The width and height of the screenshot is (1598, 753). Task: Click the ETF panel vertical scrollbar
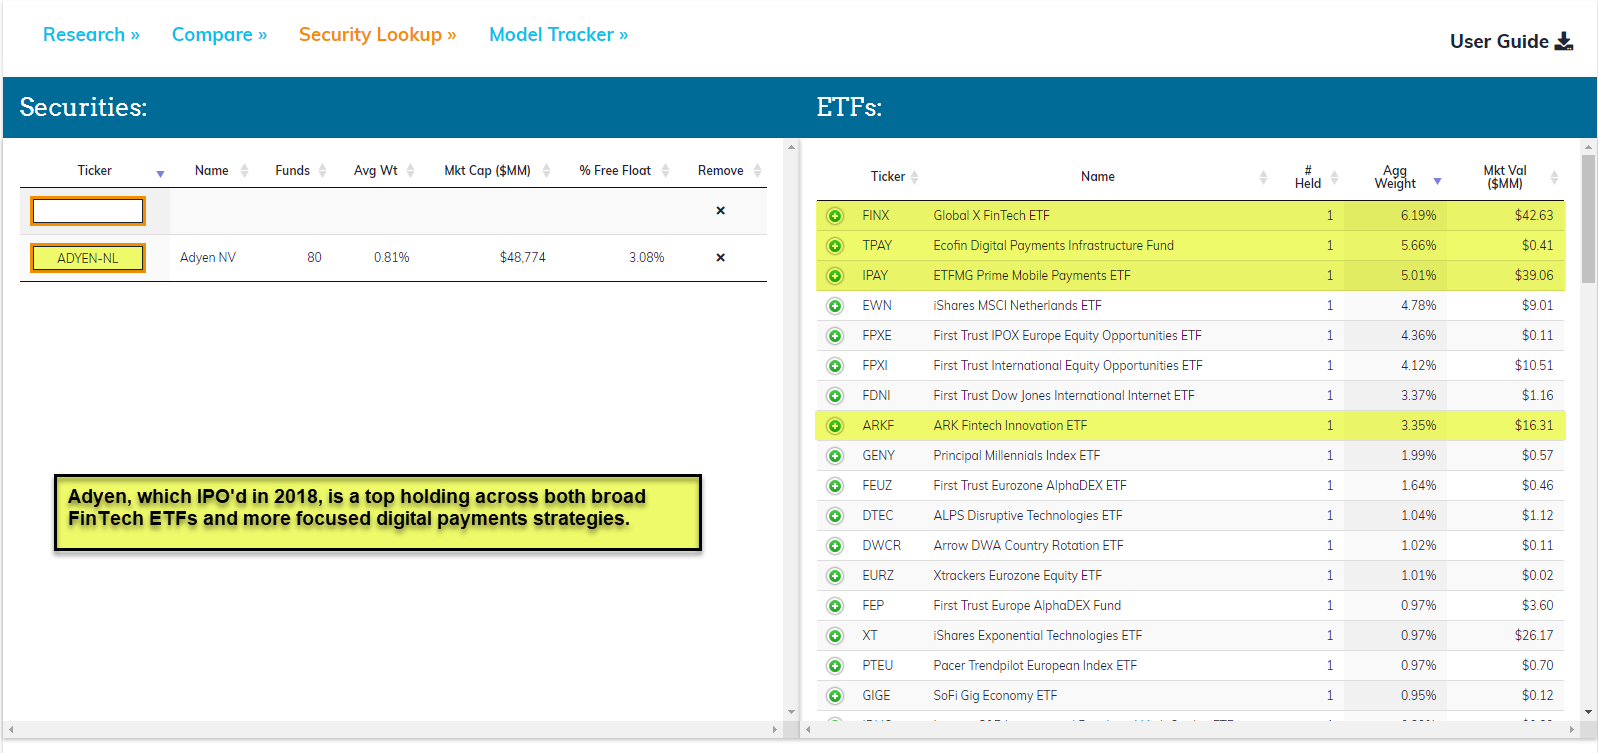pos(1588,219)
